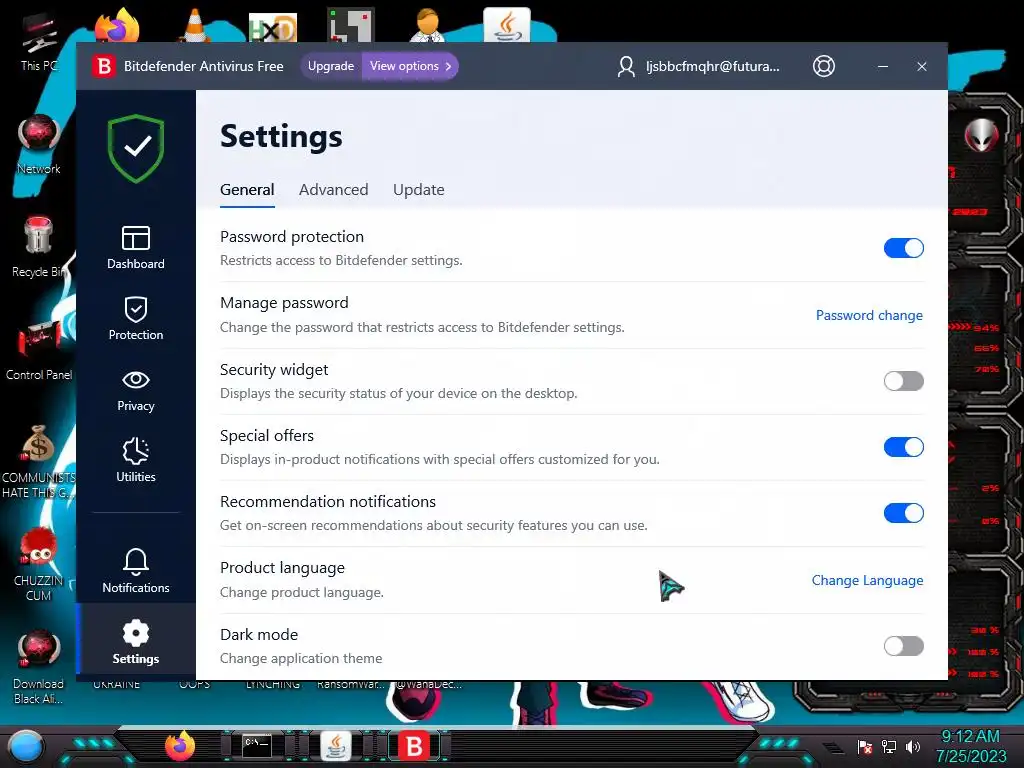Viewport: 1024px width, 768px height.
Task: Click the Bitdefender B logo in title bar
Action: tap(103, 66)
